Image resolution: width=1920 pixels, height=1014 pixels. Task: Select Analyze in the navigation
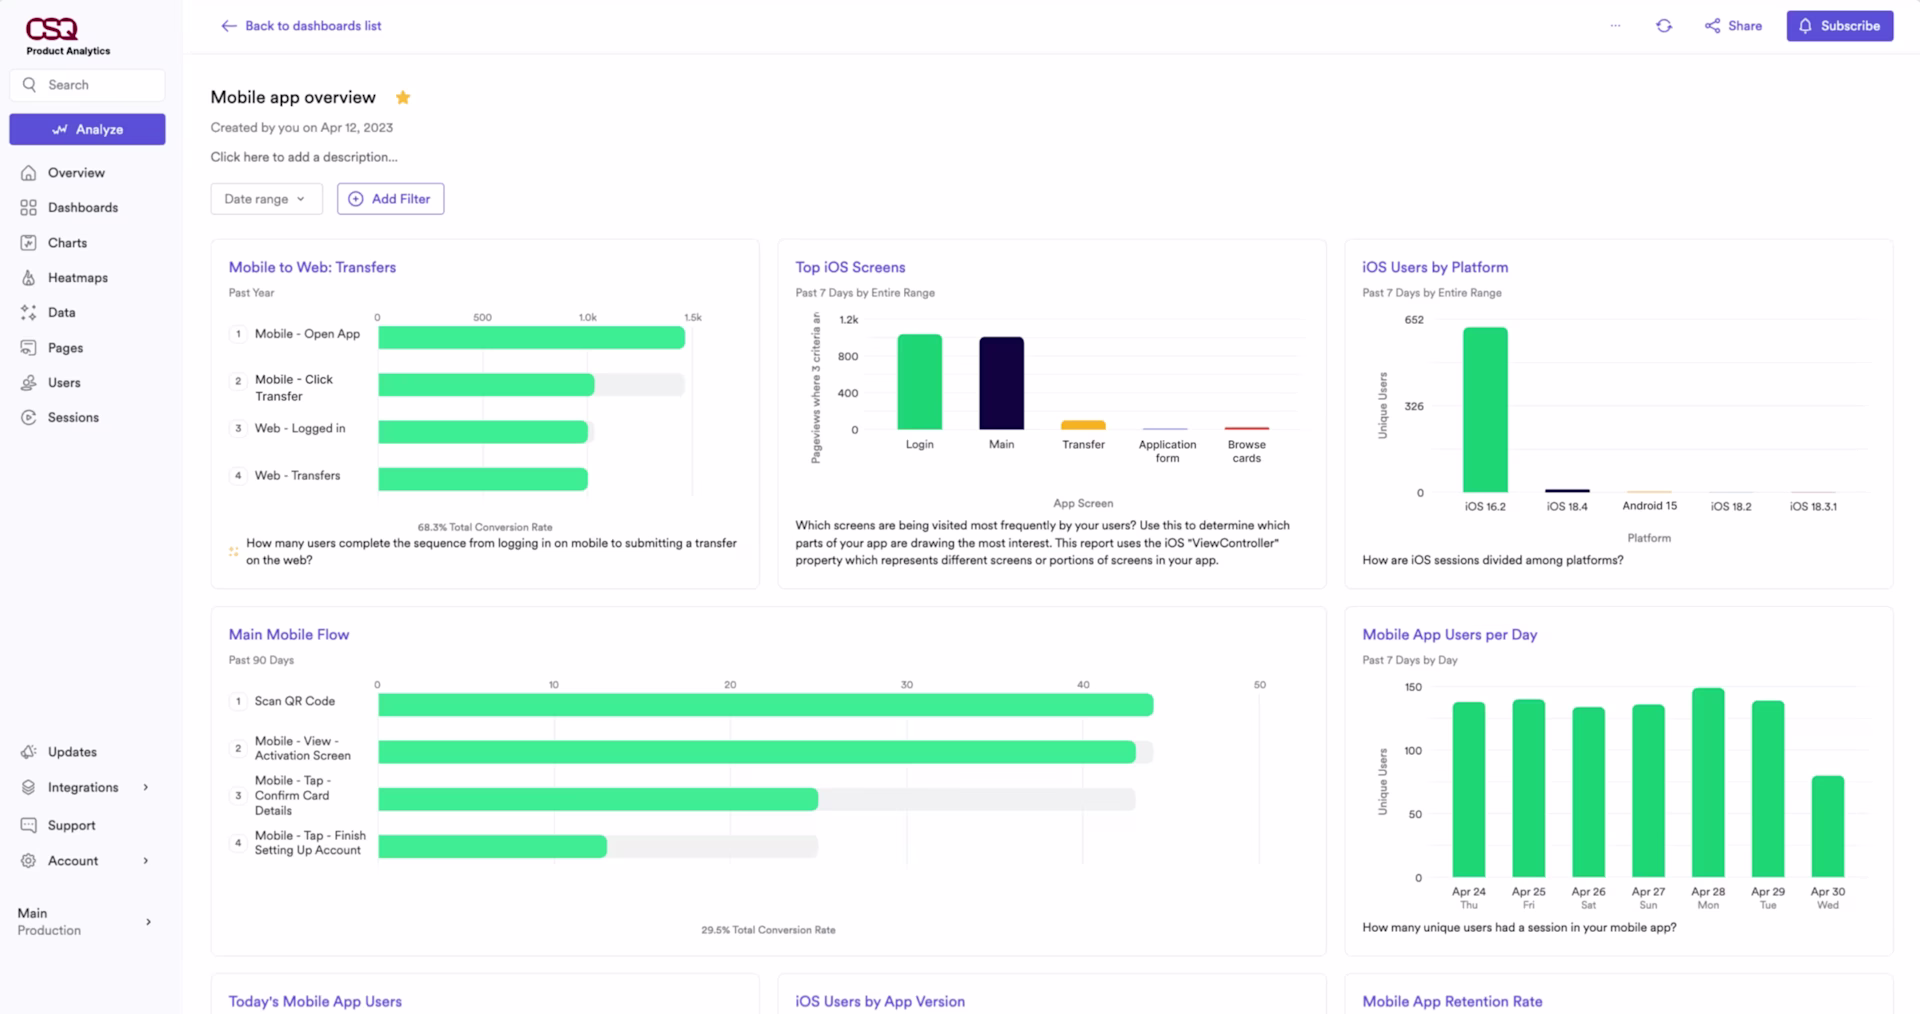coord(87,129)
